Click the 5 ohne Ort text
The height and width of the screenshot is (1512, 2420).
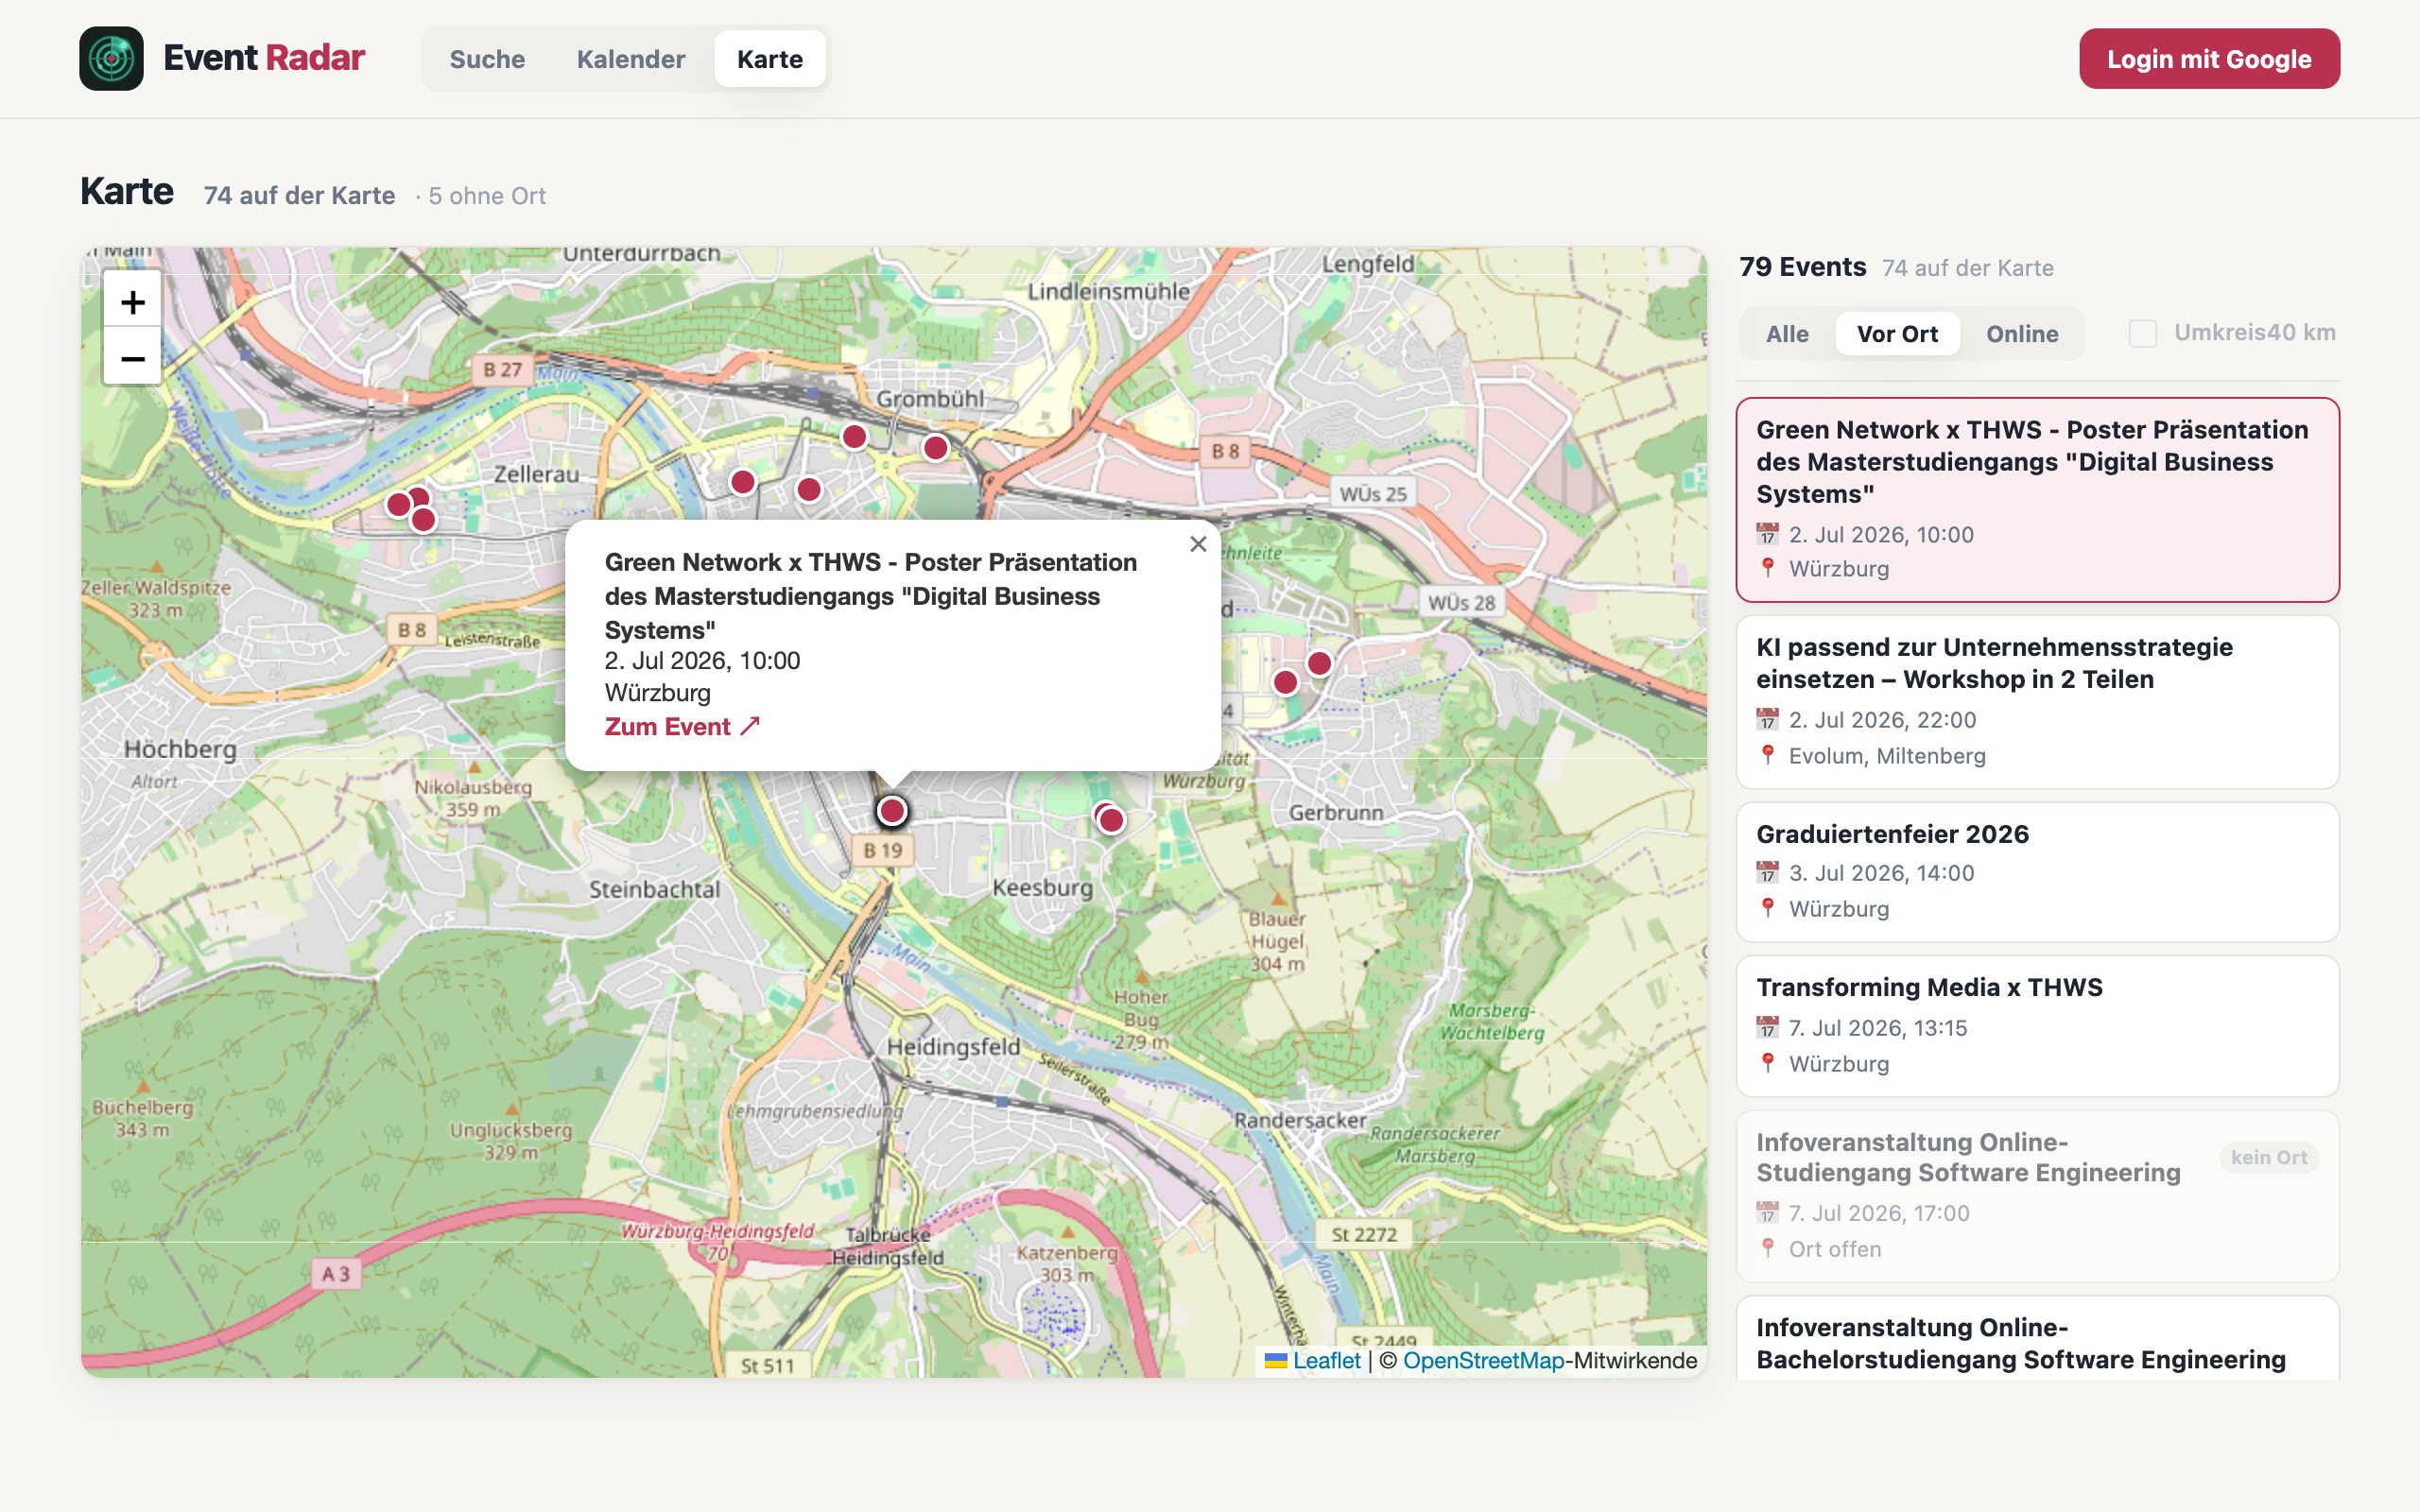click(487, 196)
